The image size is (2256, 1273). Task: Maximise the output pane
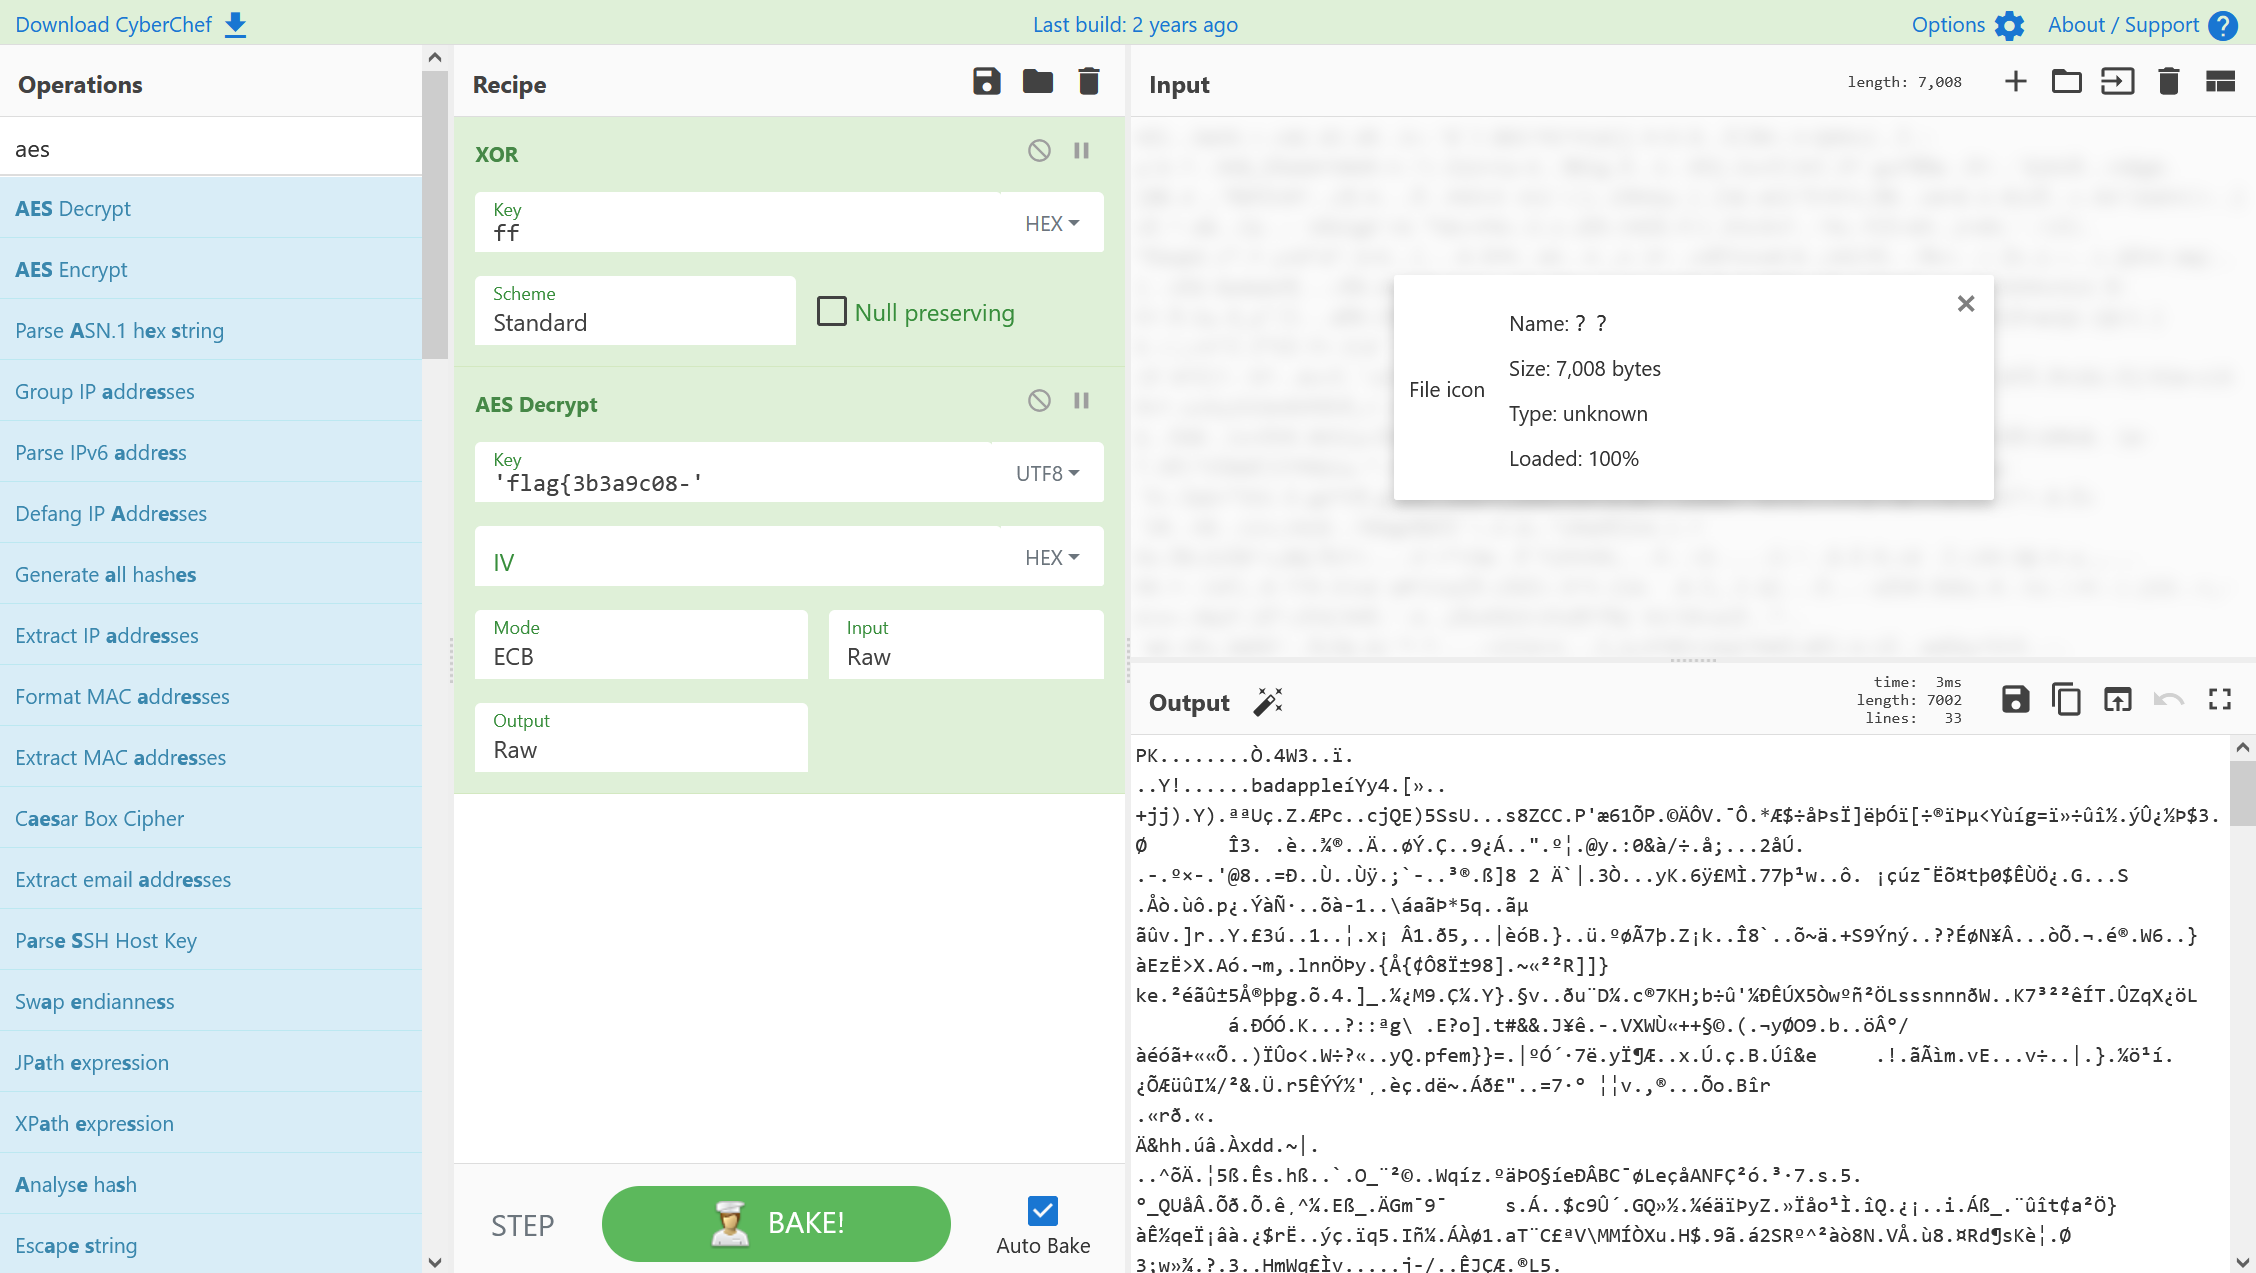pyautogui.click(x=2220, y=699)
